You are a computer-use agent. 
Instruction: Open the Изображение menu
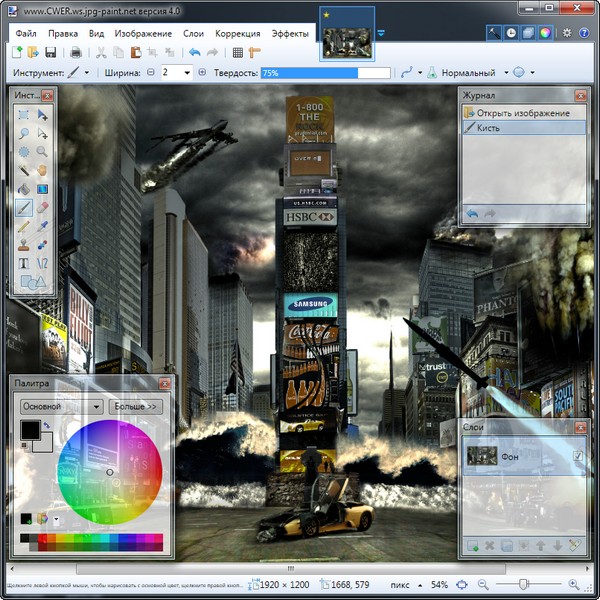[143, 33]
